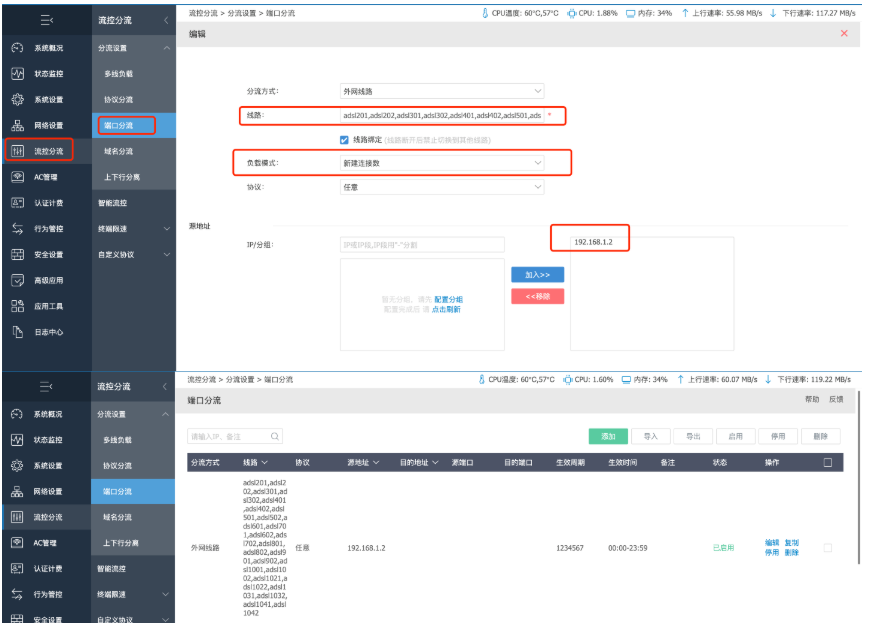Click 导入 button in list toolbar
Viewport: 872px width, 626px height.
click(x=651, y=436)
